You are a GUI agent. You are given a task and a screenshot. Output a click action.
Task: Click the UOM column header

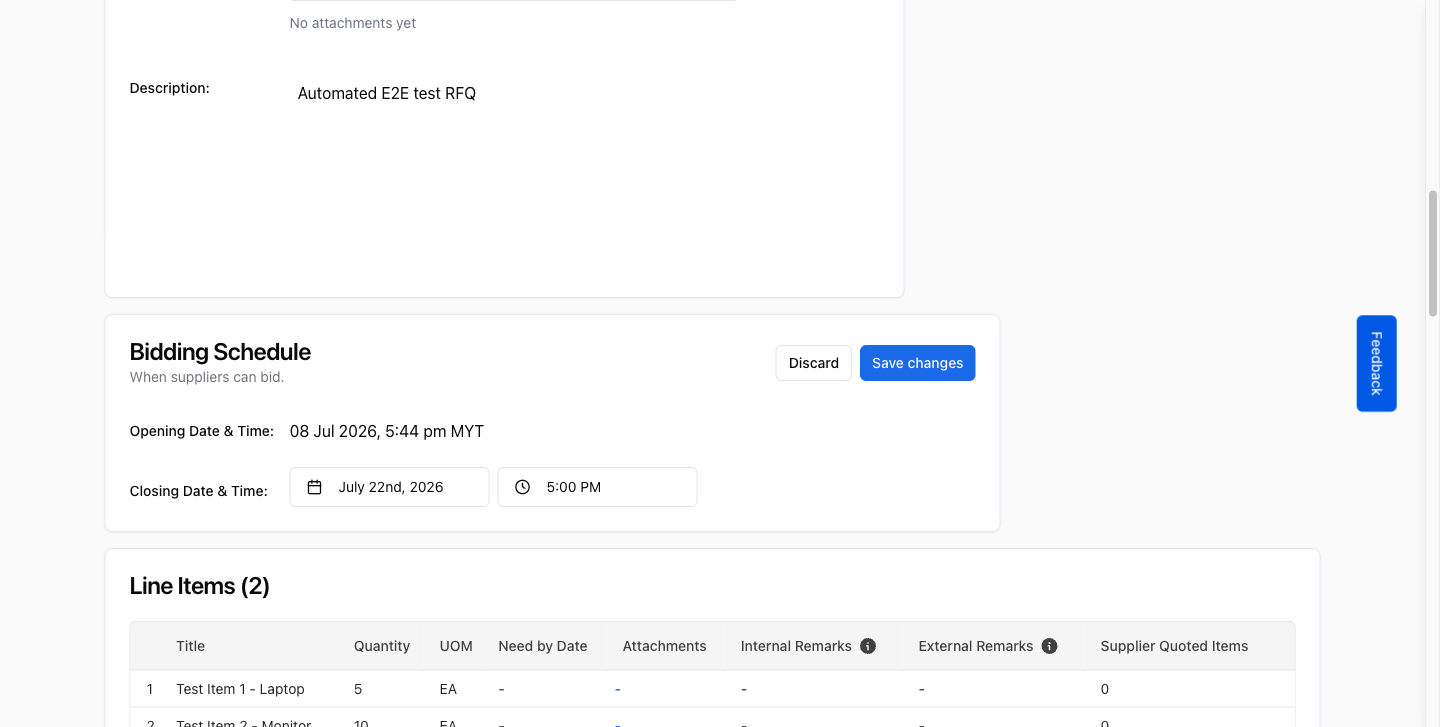[456, 646]
